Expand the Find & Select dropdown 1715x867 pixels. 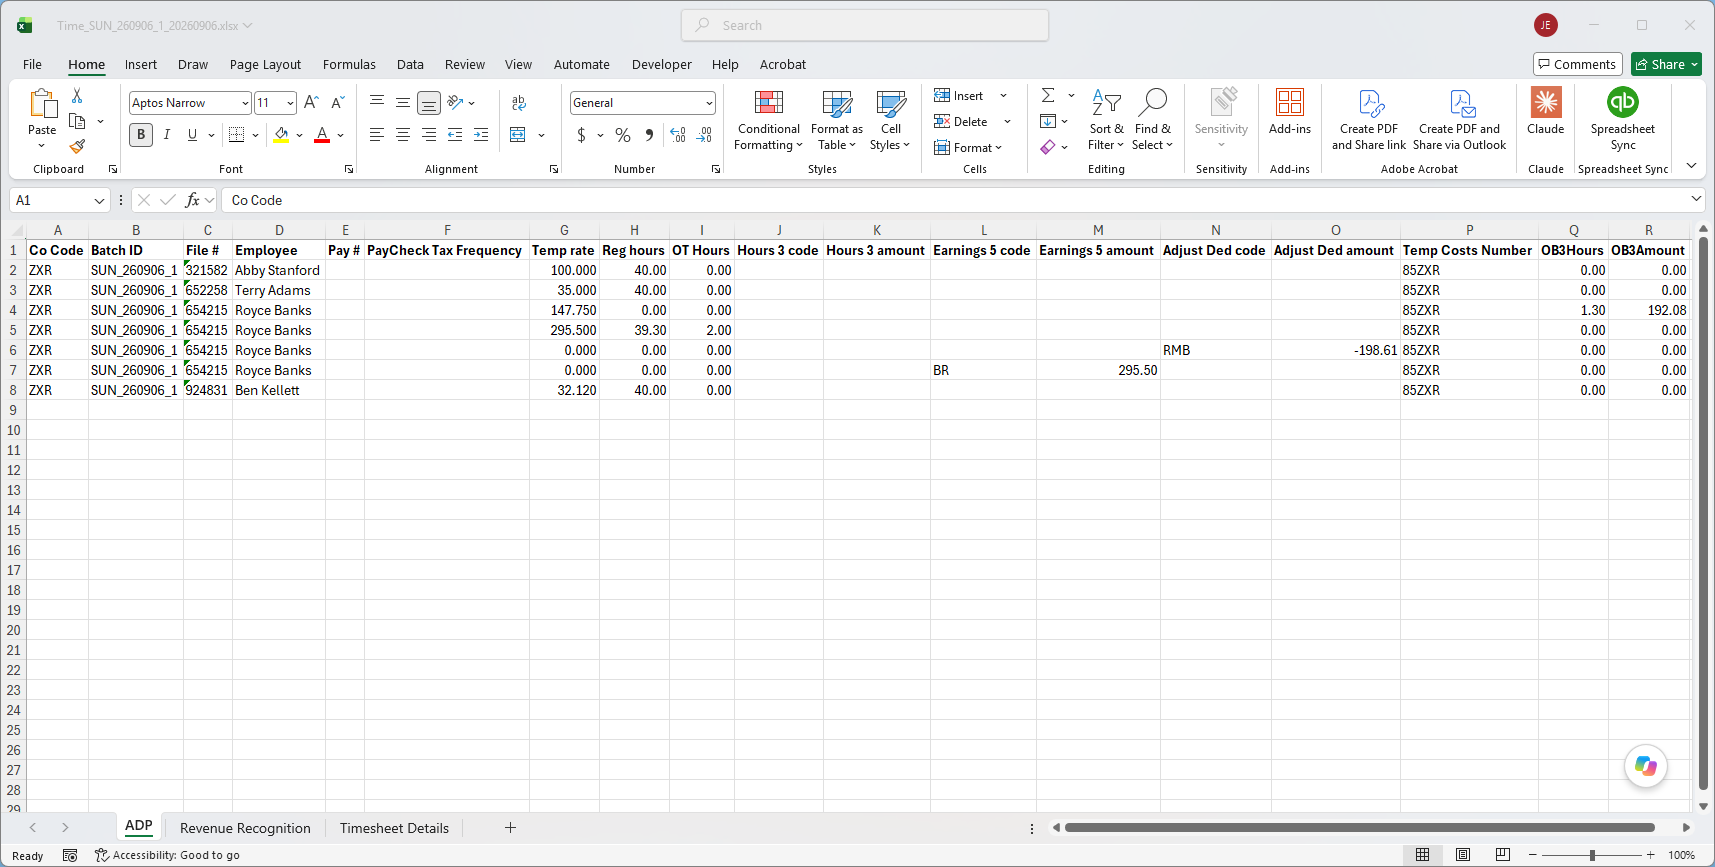[x=1152, y=119]
